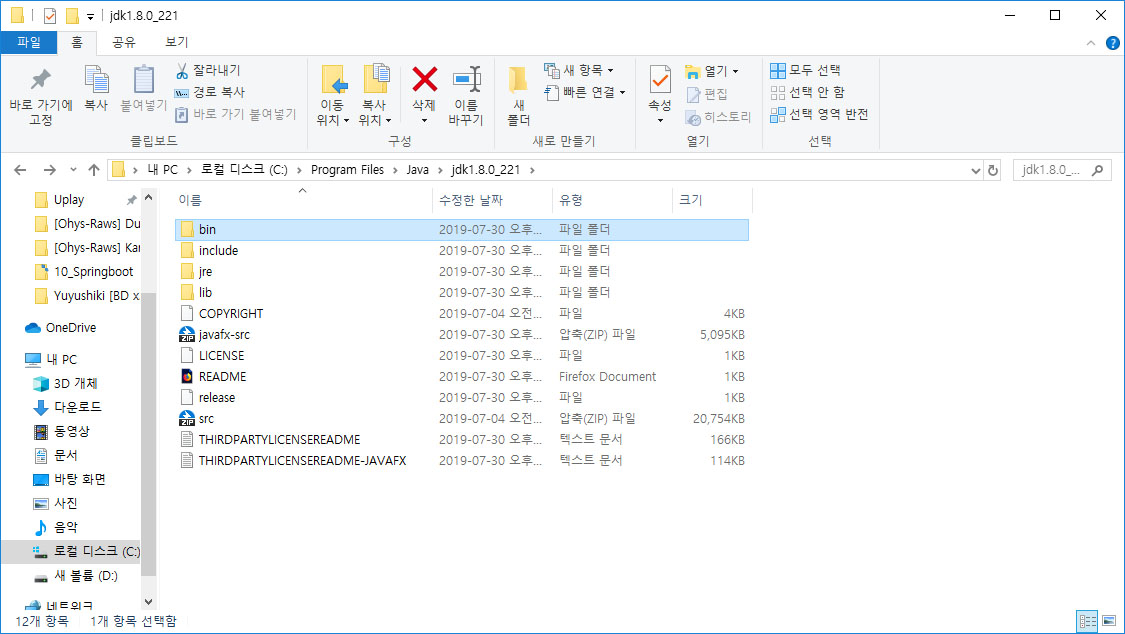Click Java in the breadcrumb path
The image size is (1125, 634).
(418, 170)
